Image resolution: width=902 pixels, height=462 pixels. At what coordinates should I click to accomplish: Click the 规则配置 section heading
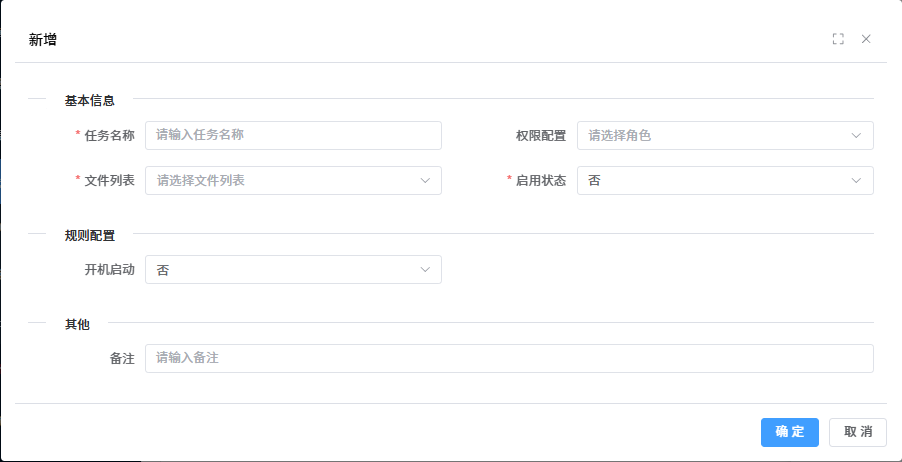coord(90,235)
